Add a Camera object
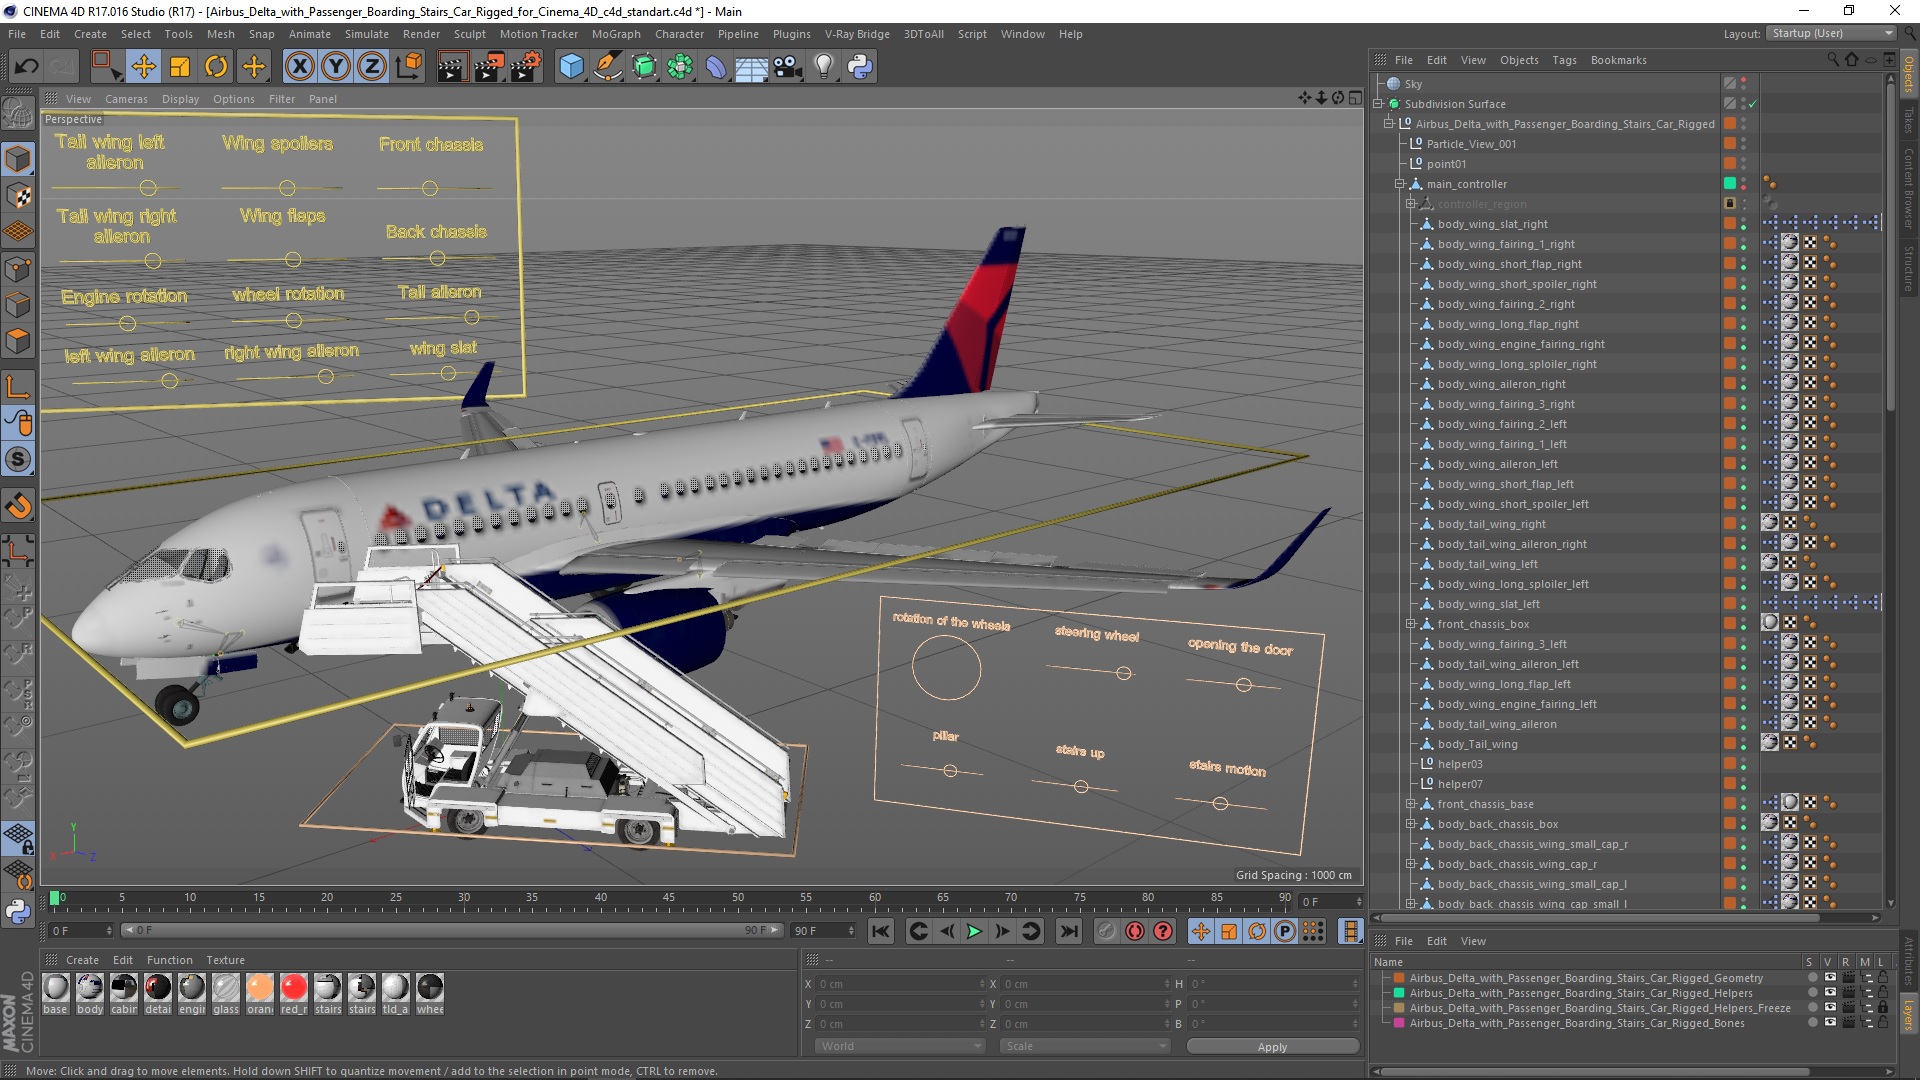Screen dimensions: 1920x1080 click(x=788, y=67)
